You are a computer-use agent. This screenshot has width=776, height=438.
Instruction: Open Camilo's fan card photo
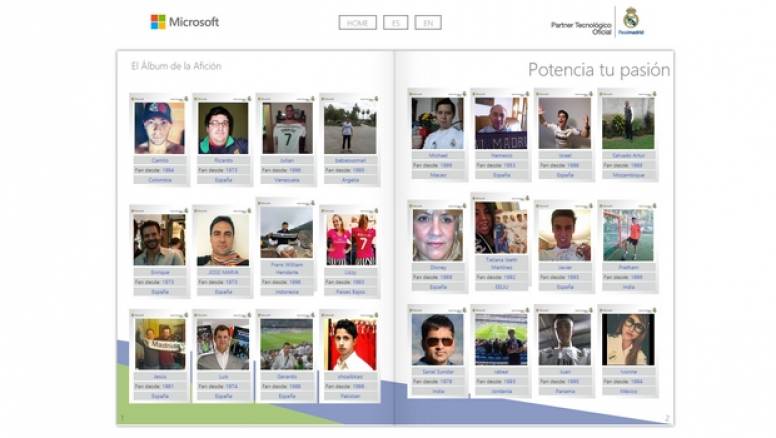coord(159,127)
